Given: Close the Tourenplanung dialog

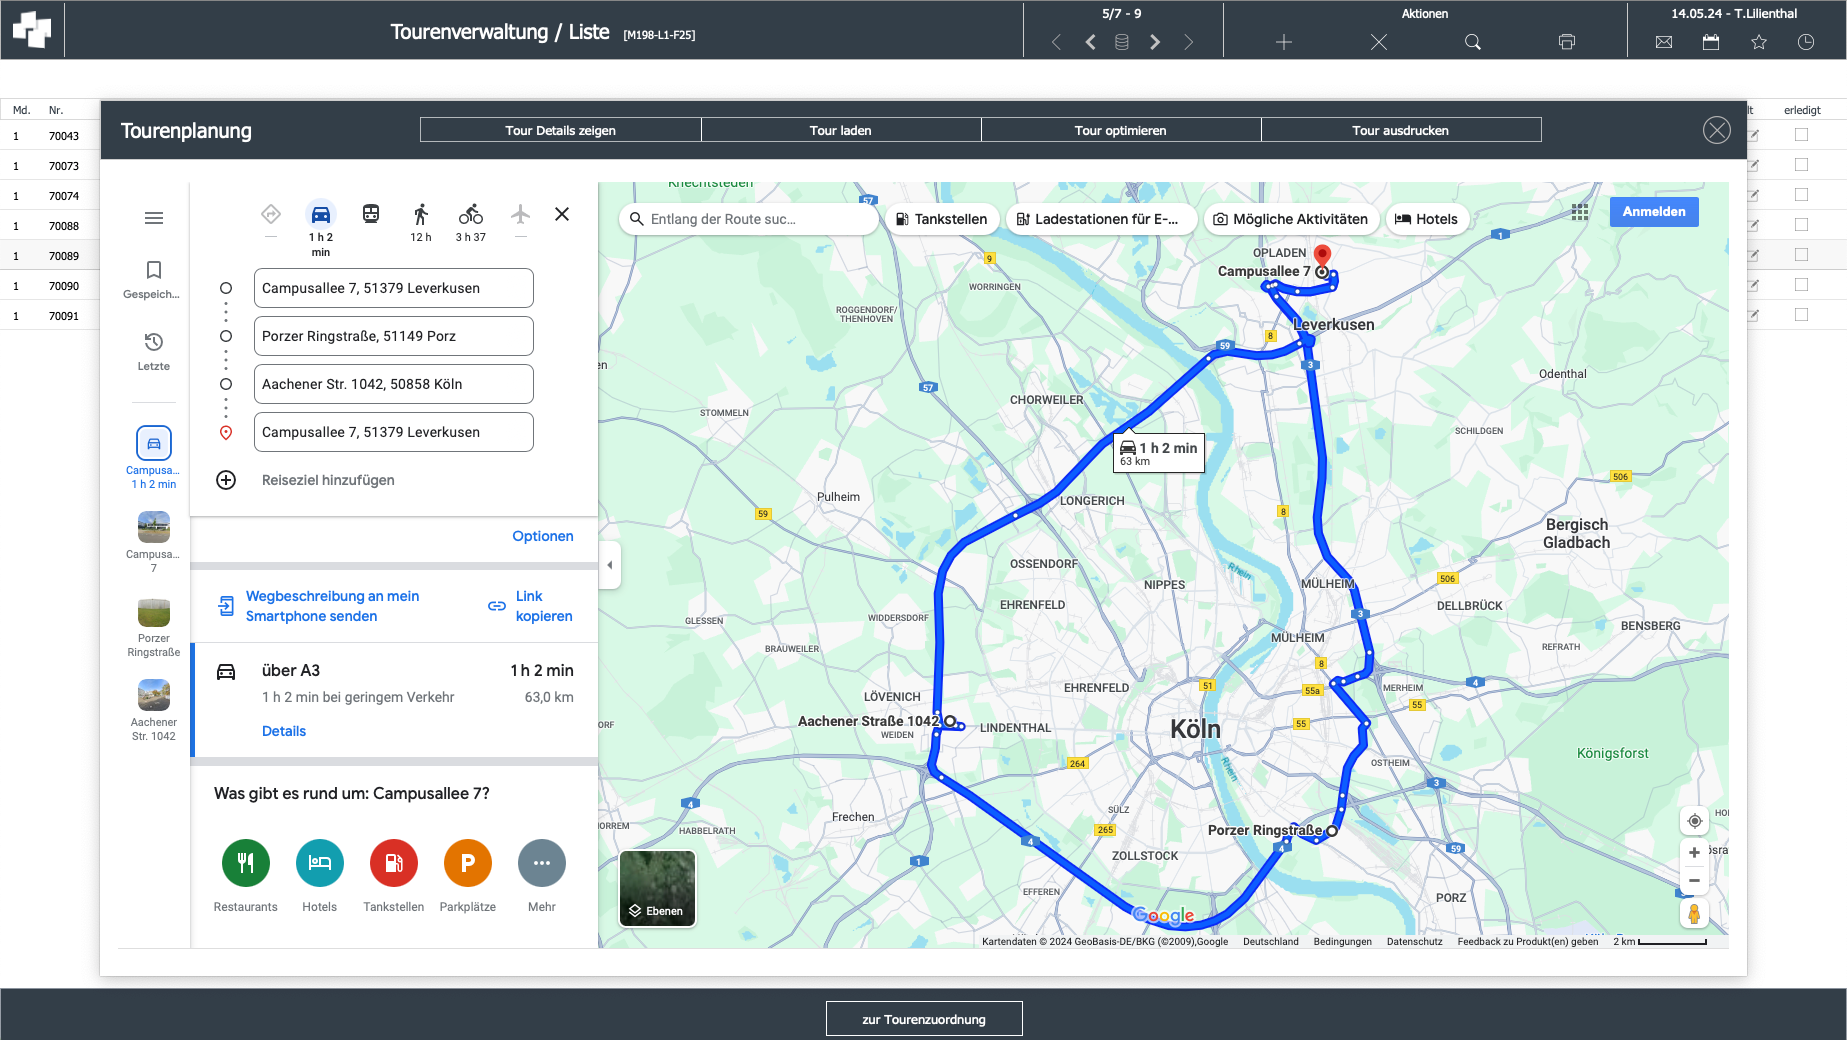Looking at the screenshot, I should pyautogui.click(x=1717, y=130).
